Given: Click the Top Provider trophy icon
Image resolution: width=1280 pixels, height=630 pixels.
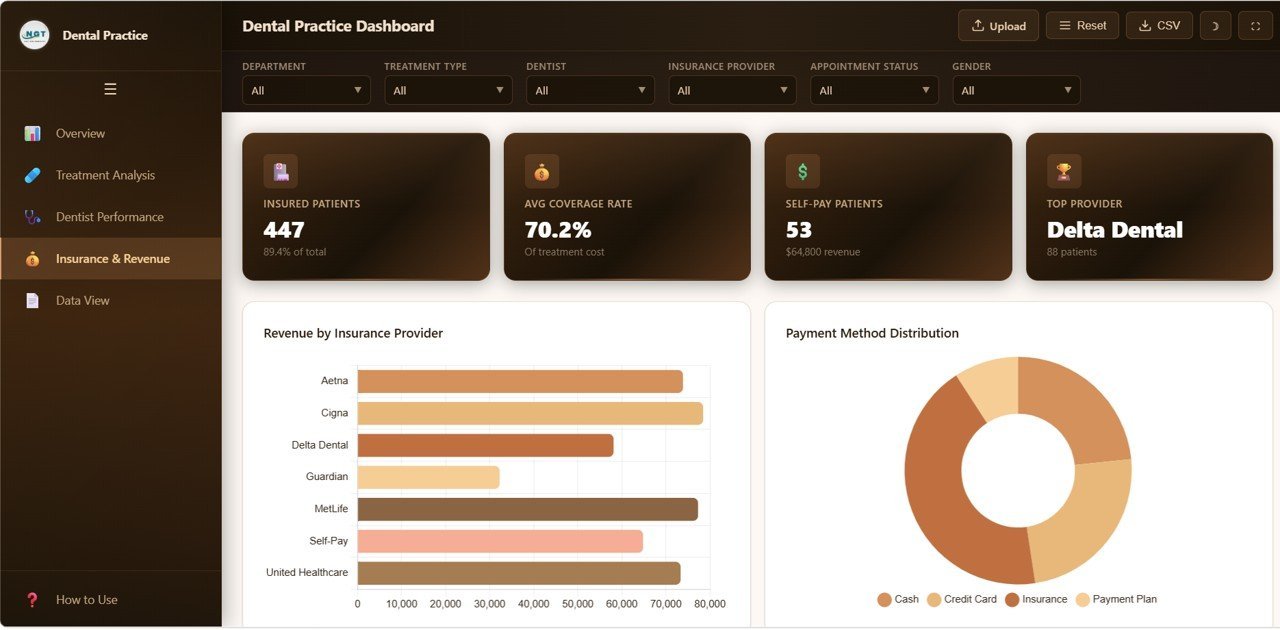Looking at the screenshot, I should pos(1063,170).
